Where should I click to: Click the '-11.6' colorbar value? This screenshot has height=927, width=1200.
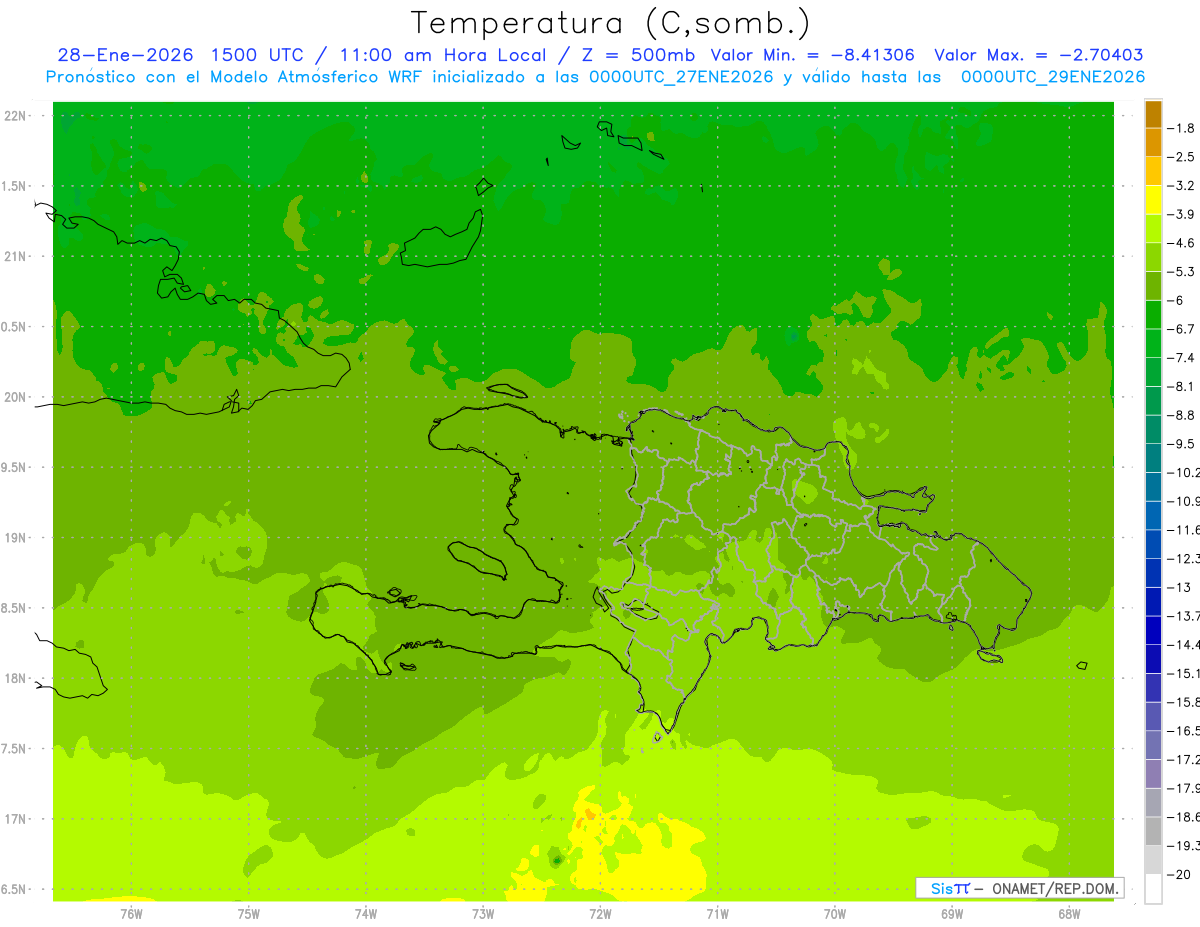pyautogui.click(x=1183, y=530)
